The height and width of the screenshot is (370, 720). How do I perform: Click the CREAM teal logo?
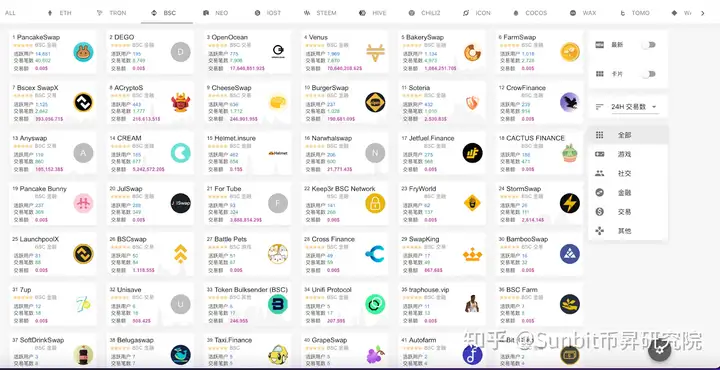point(180,153)
